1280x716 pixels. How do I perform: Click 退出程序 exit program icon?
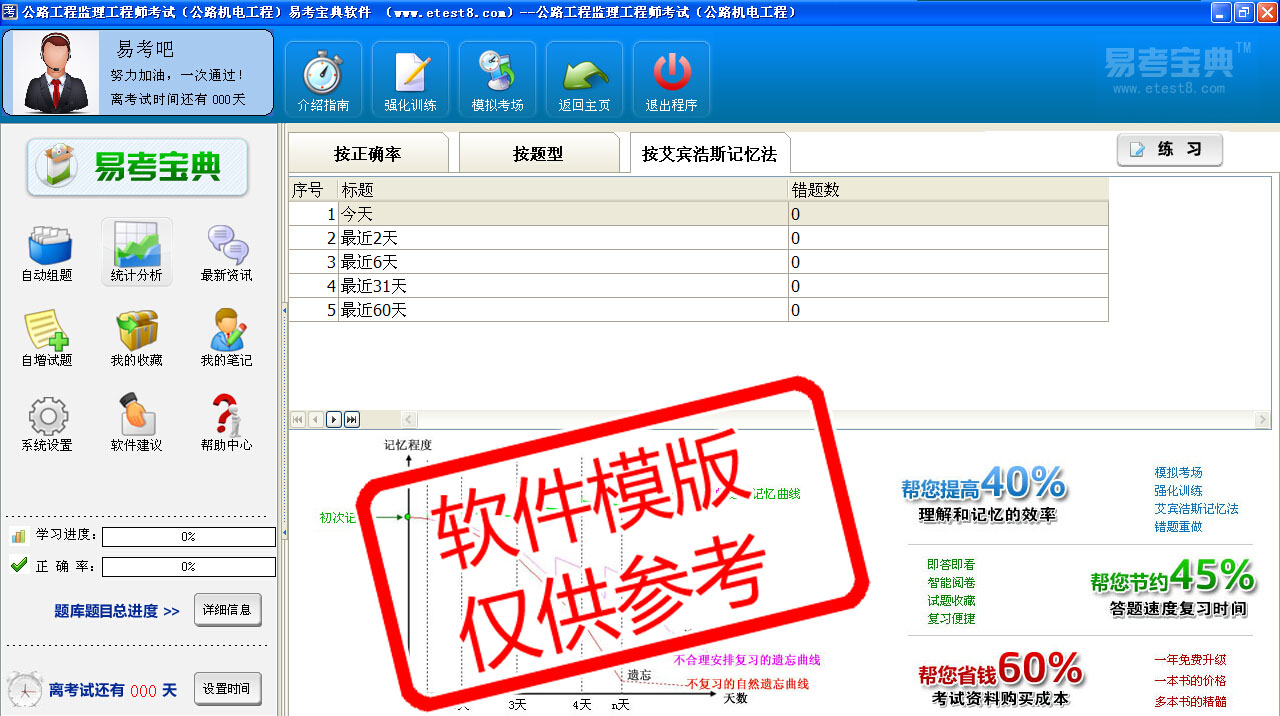[671, 80]
